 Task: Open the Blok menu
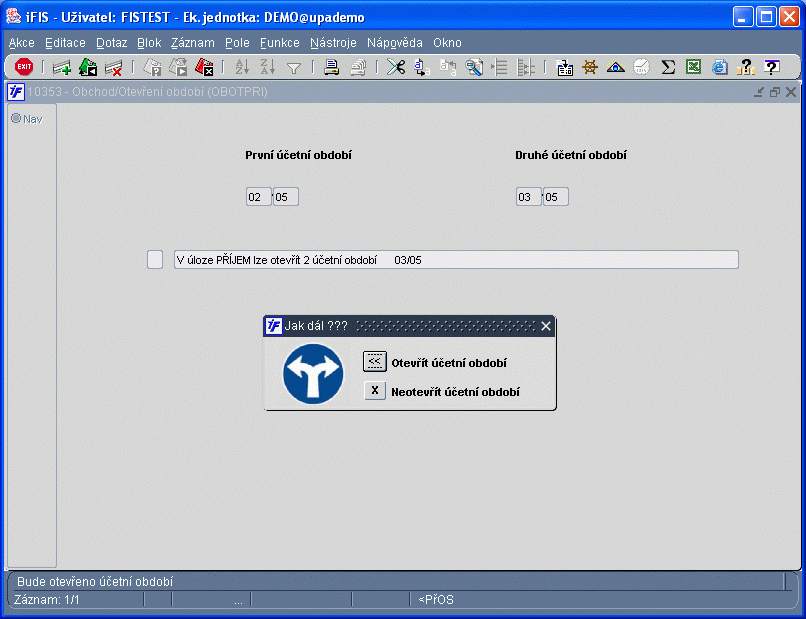pyautogui.click(x=149, y=43)
